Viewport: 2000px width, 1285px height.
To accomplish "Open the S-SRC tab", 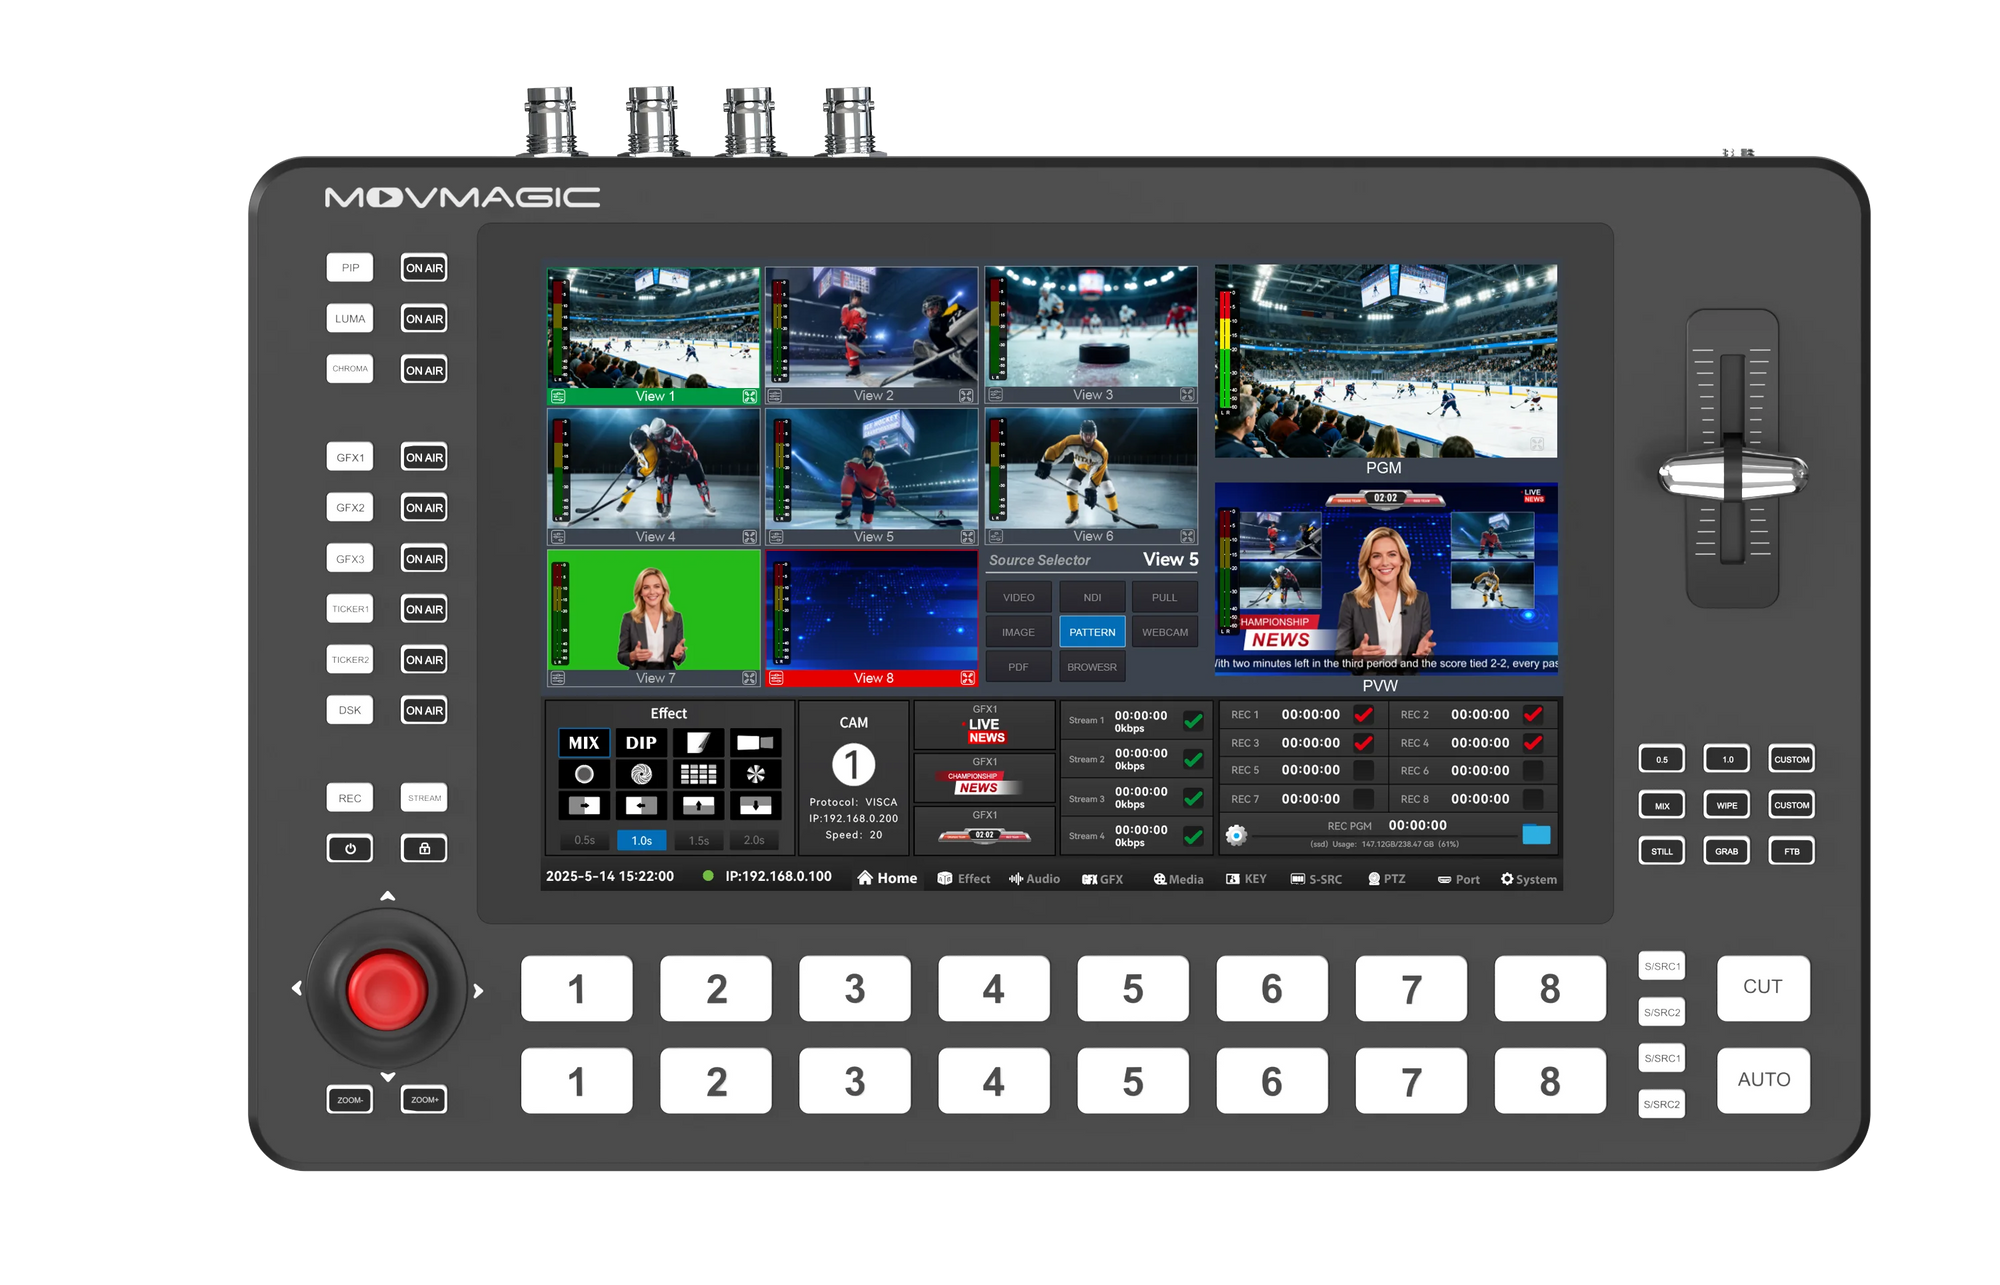I will [x=1316, y=879].
